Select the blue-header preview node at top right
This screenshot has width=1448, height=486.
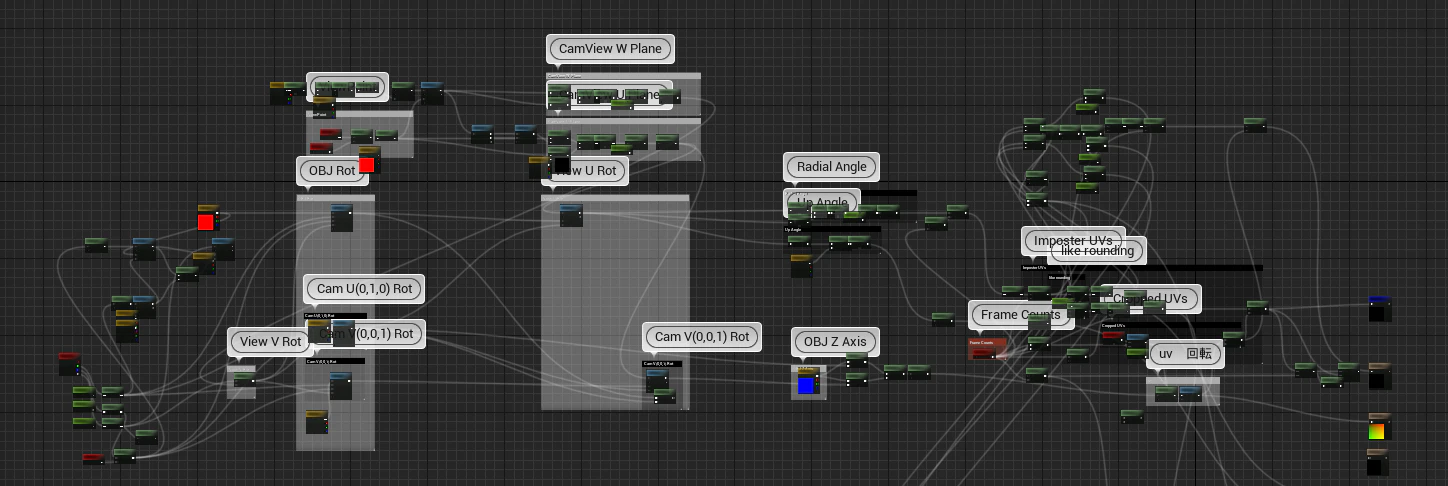[1379, 308]
